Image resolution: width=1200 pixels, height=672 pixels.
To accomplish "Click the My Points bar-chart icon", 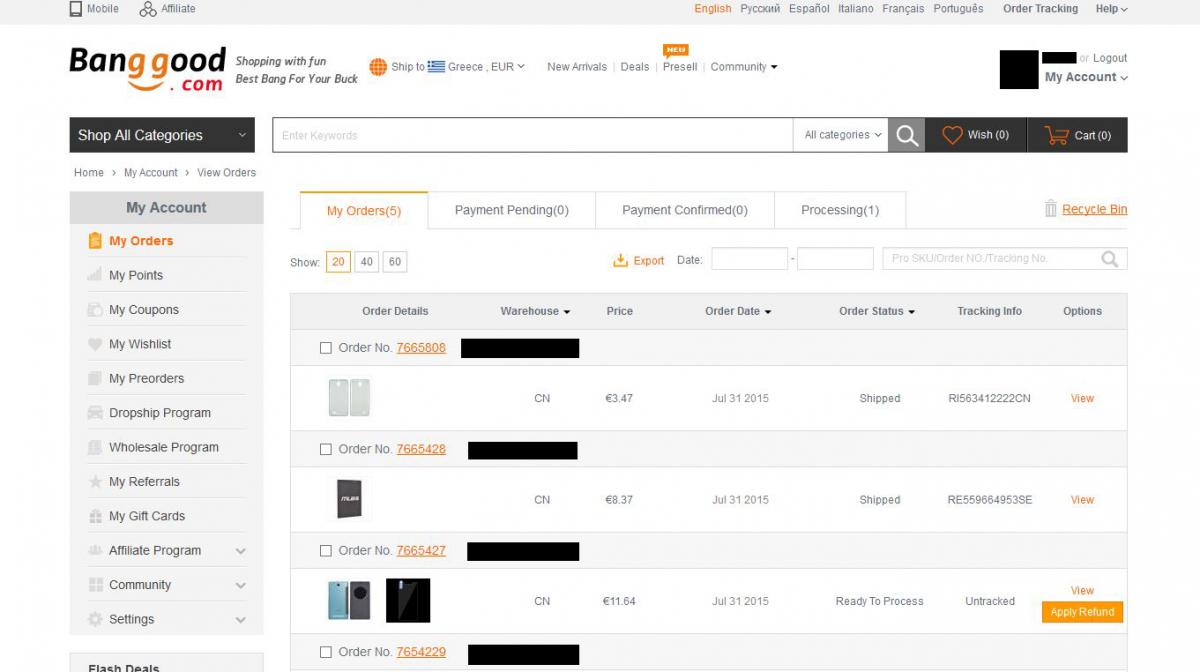I will tap(95, 275).
